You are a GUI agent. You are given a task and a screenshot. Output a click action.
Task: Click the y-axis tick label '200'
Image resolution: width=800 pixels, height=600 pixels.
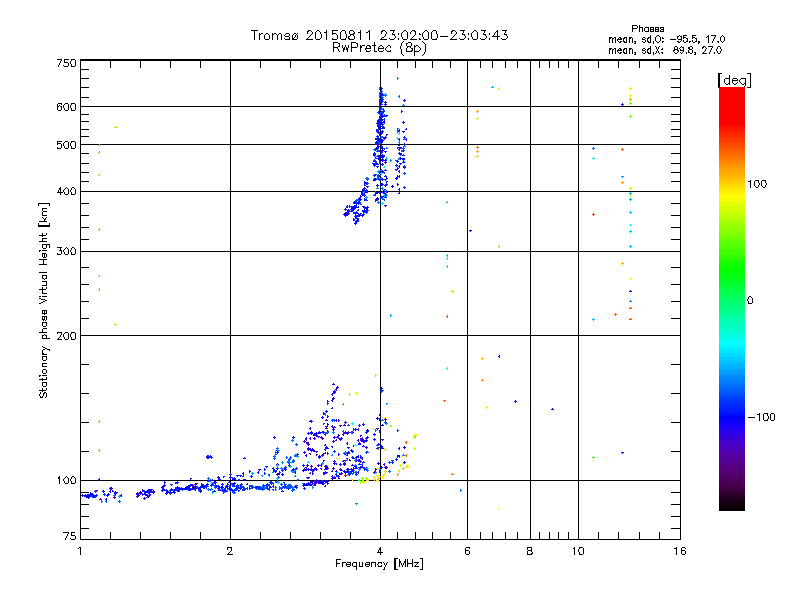[67, 336]
